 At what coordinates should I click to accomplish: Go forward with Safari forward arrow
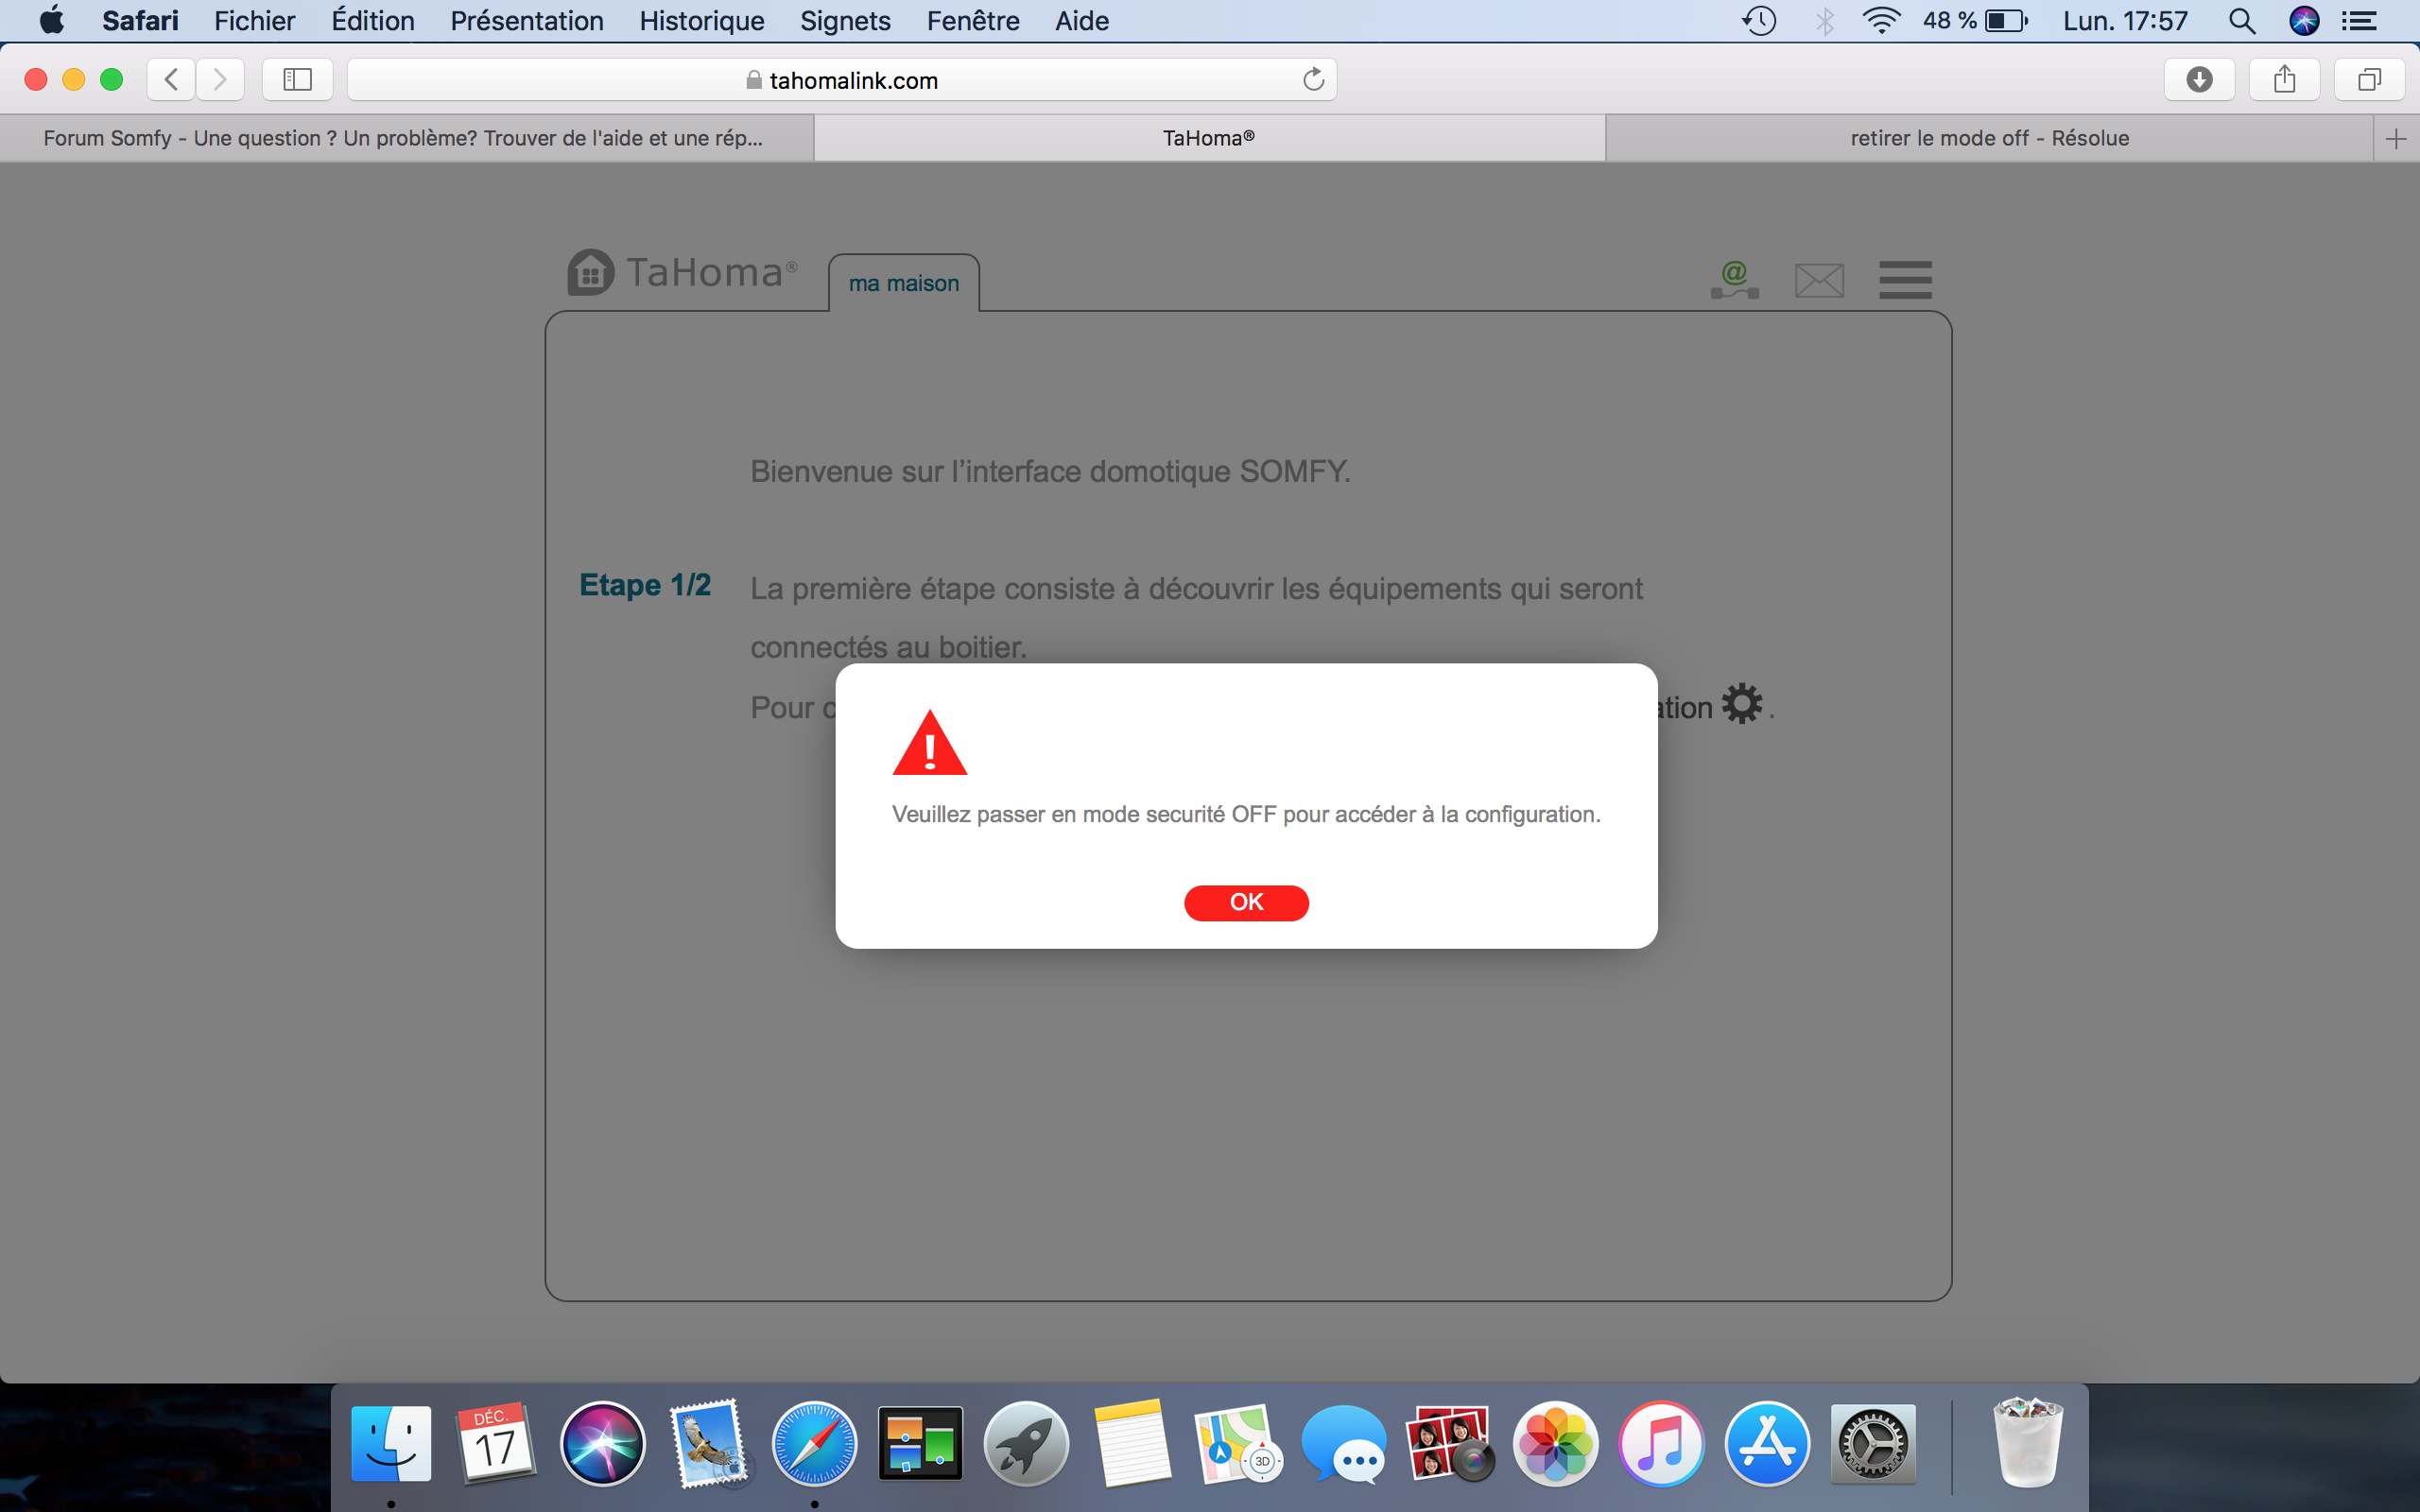220,79
